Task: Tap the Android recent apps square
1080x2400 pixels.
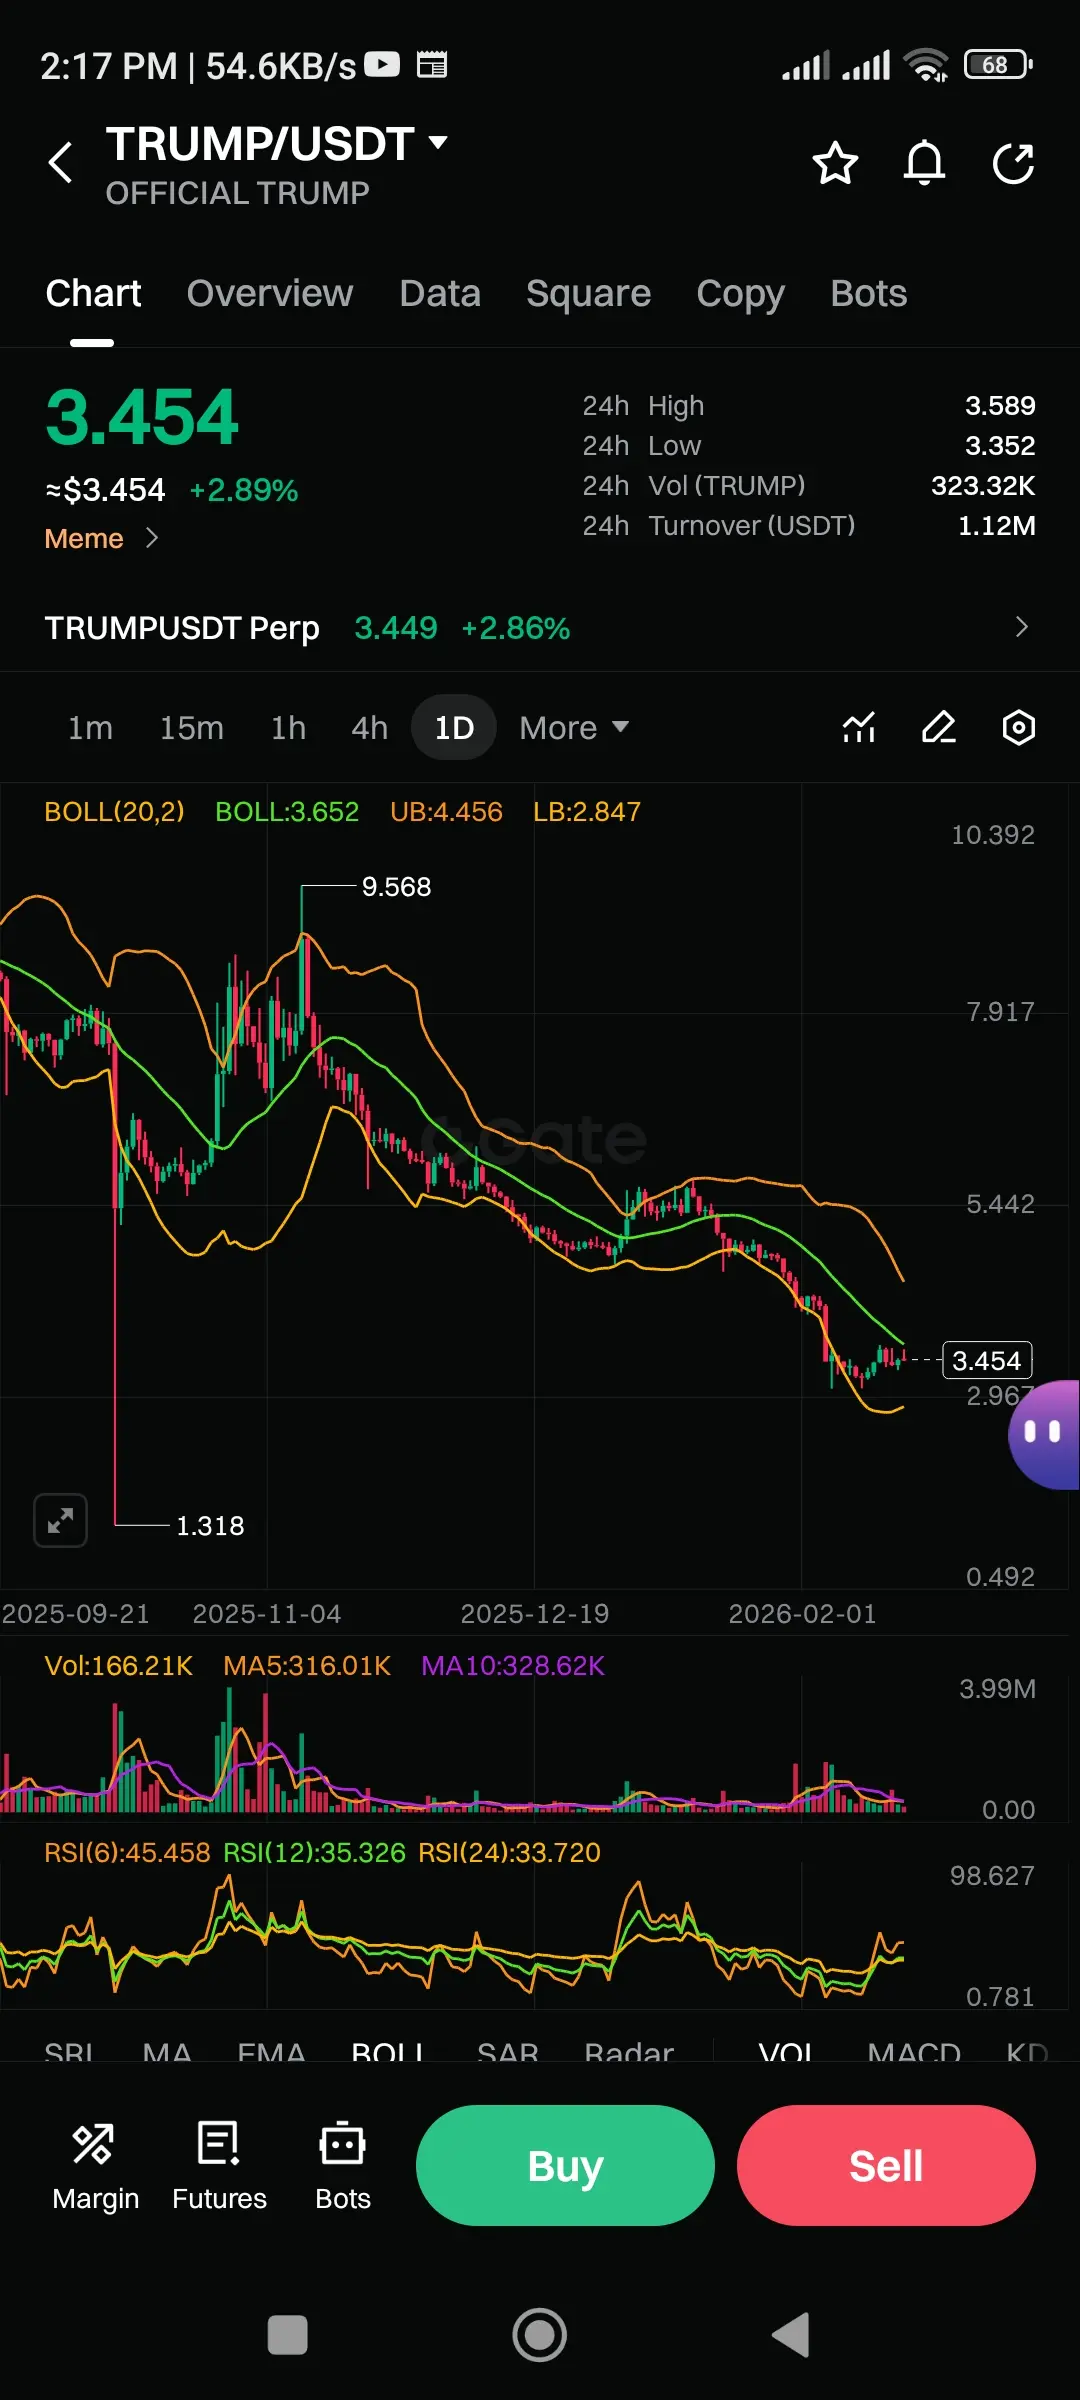Action: [288, 2336]
